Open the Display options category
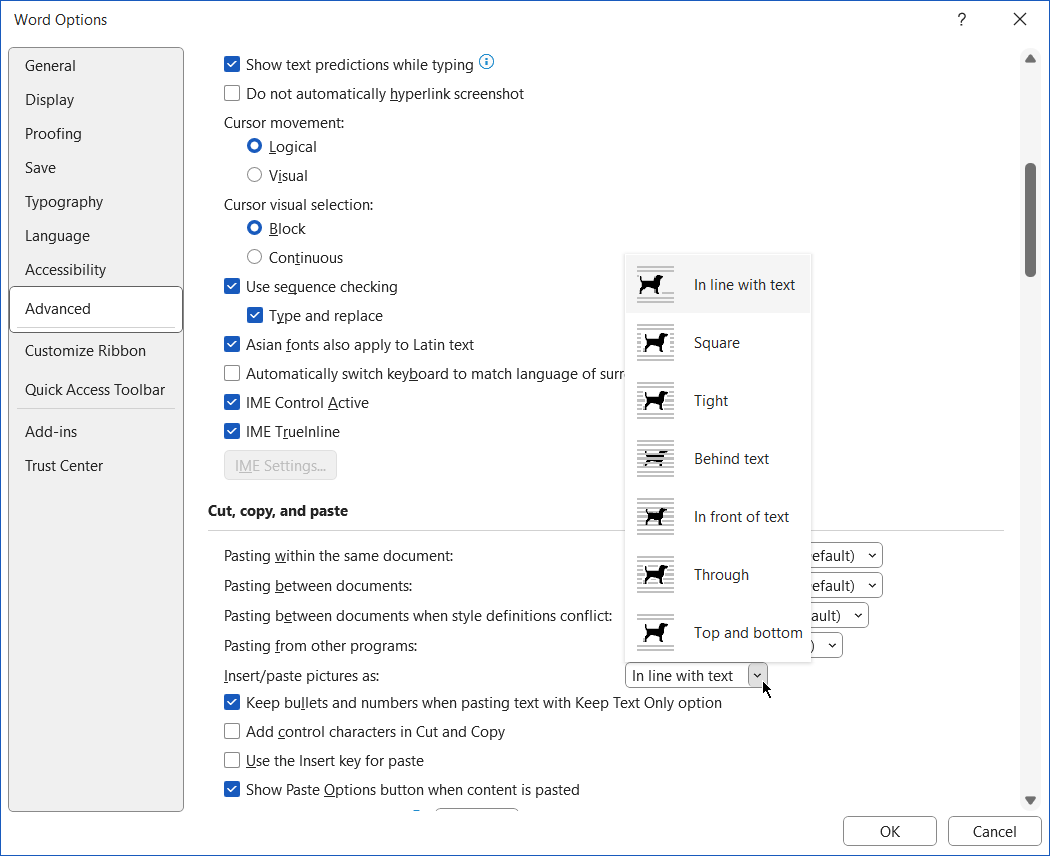 coord(96,100)
